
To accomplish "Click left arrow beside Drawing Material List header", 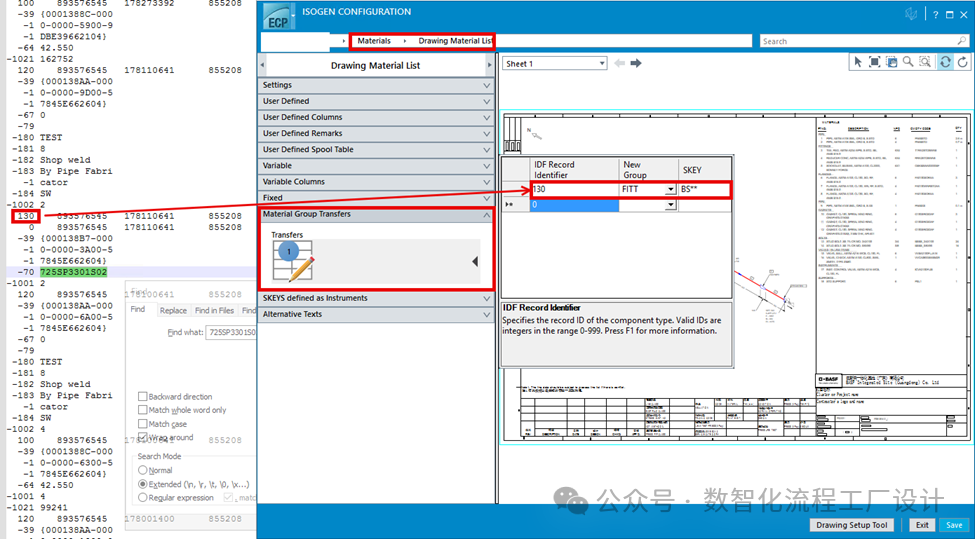I will pyautogui.click(x=262, y=65).
